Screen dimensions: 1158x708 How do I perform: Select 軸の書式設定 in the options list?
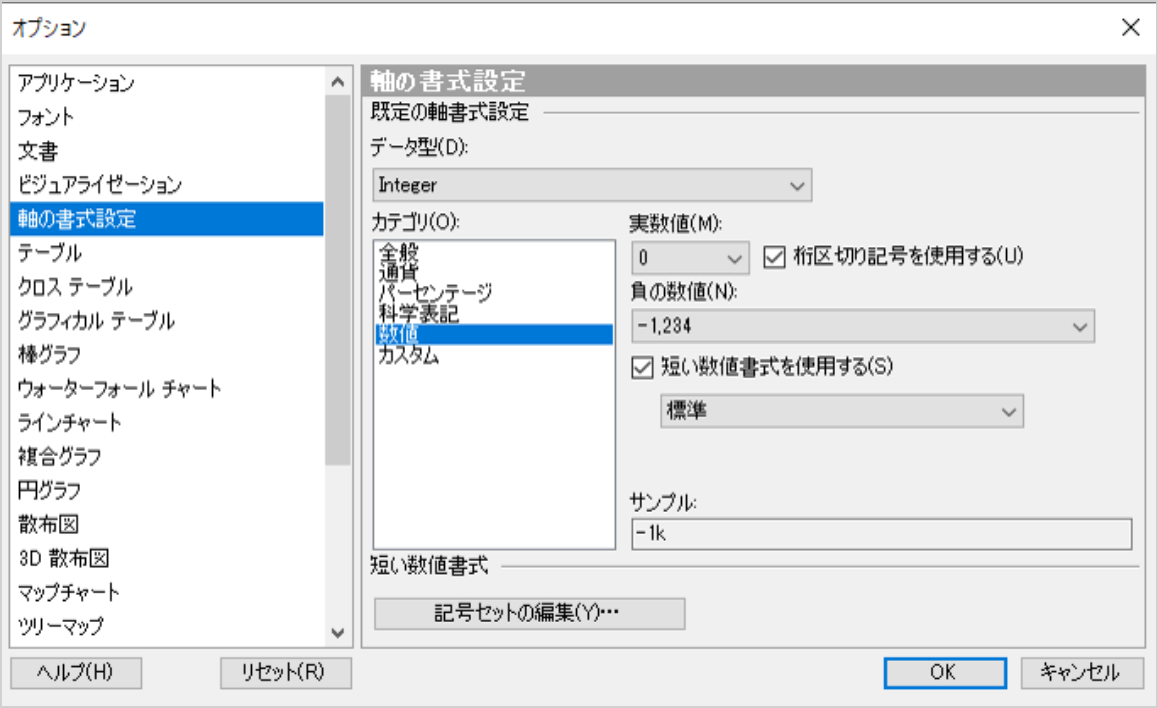pyautogui.click(x=167, y=219)
